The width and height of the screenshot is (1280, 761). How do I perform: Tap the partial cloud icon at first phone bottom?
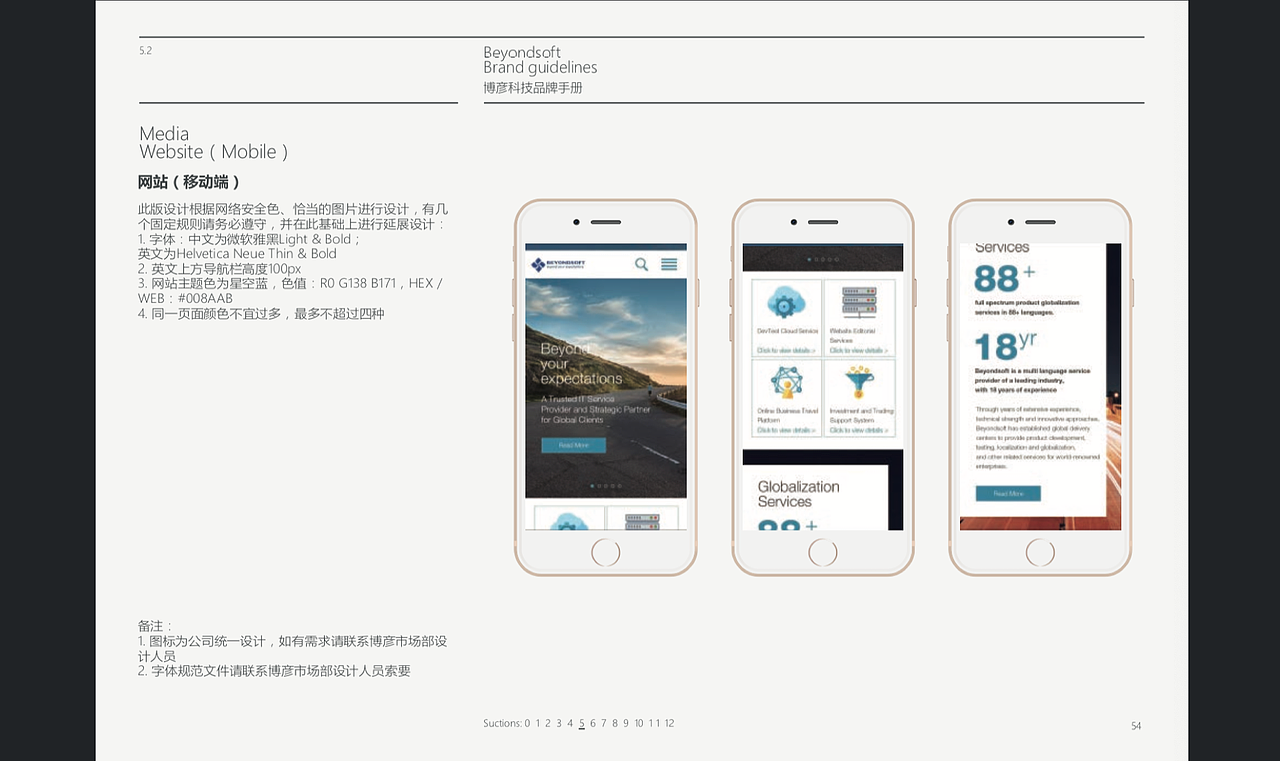[569, 521]
